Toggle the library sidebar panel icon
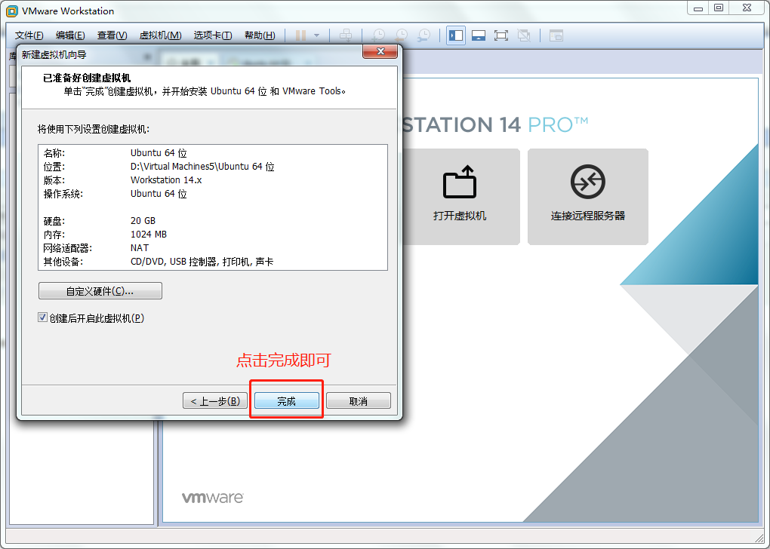 (456, 35)
